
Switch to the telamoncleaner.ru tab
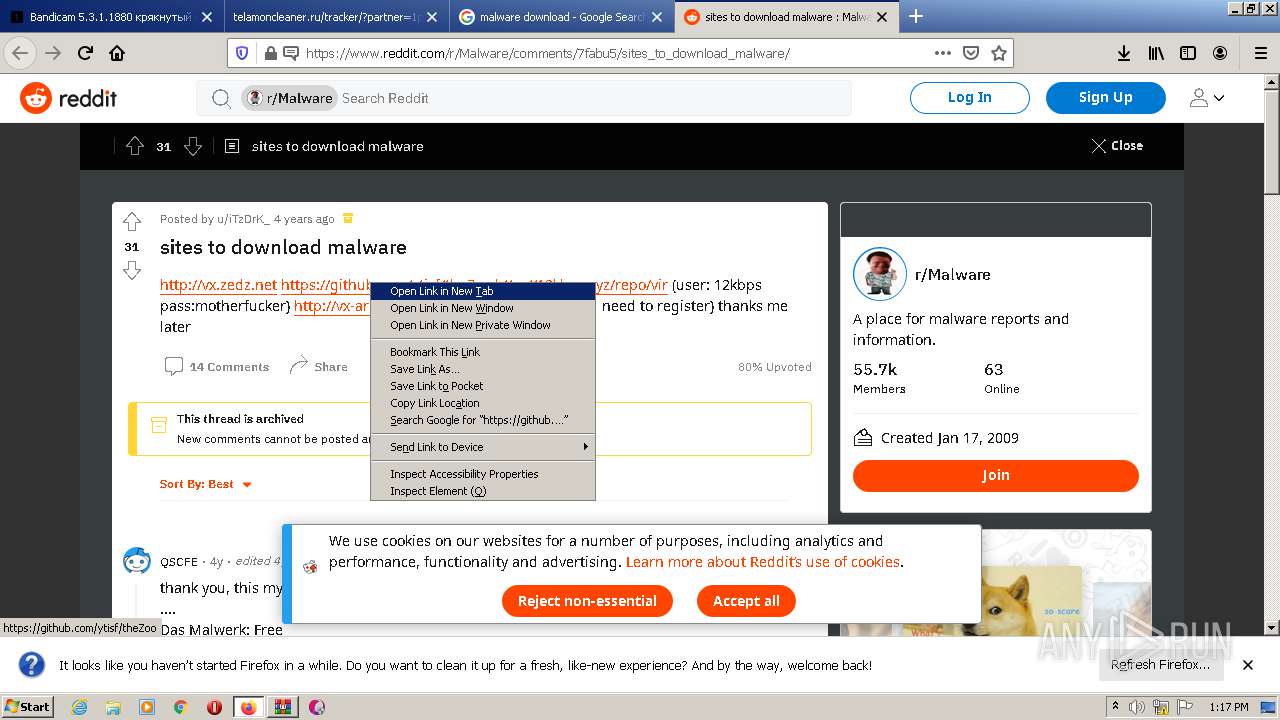coord(337,17)
